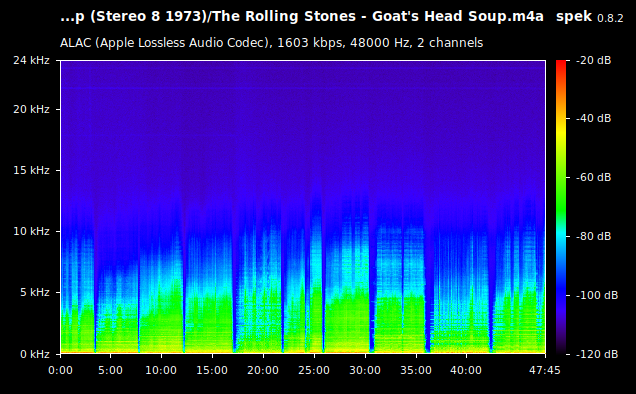Click the '15:00' time axis label

coord(212,370)
